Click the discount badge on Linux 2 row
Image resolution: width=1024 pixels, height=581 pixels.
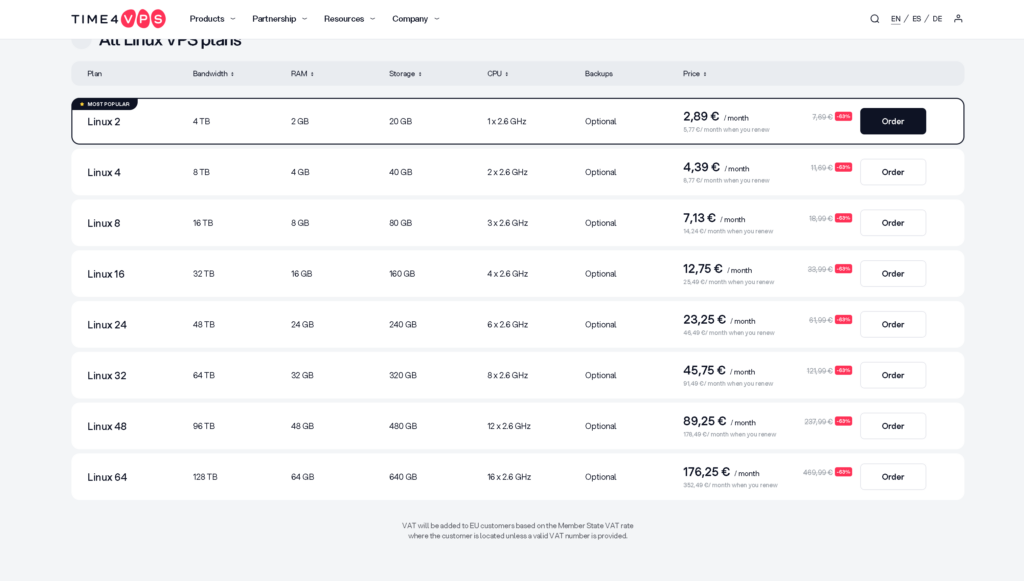[x=844, y=116]
